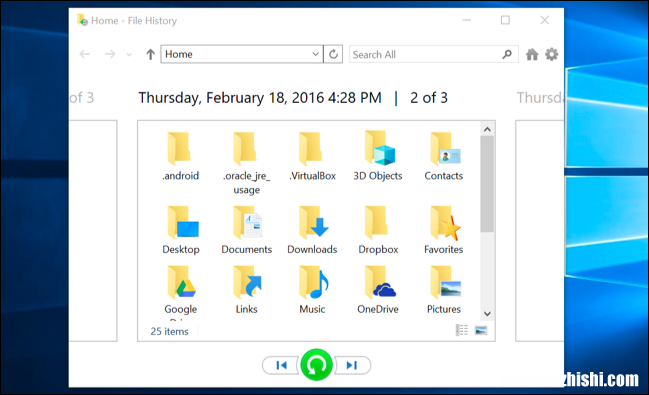Click the search magnifier icon
This screenshot has width=649, height=395.
pos(507,54)
